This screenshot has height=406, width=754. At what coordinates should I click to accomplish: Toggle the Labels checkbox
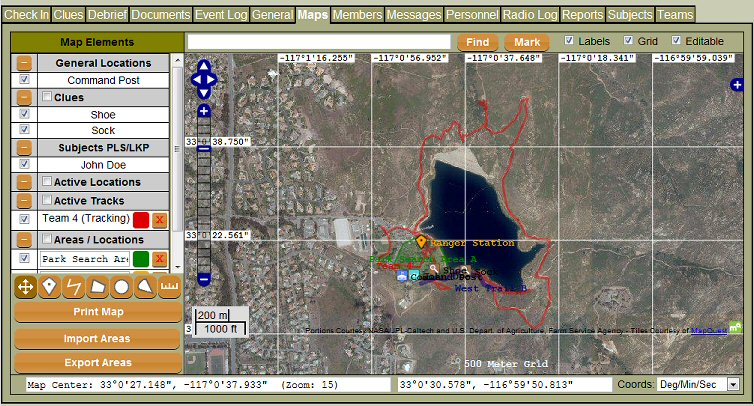point(569,40)
